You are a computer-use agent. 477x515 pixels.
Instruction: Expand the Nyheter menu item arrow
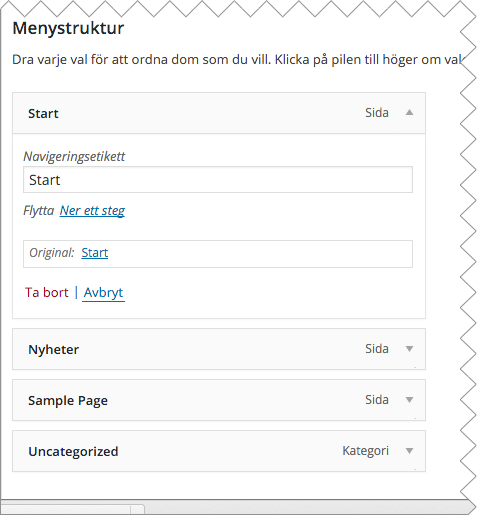point(409,349)
